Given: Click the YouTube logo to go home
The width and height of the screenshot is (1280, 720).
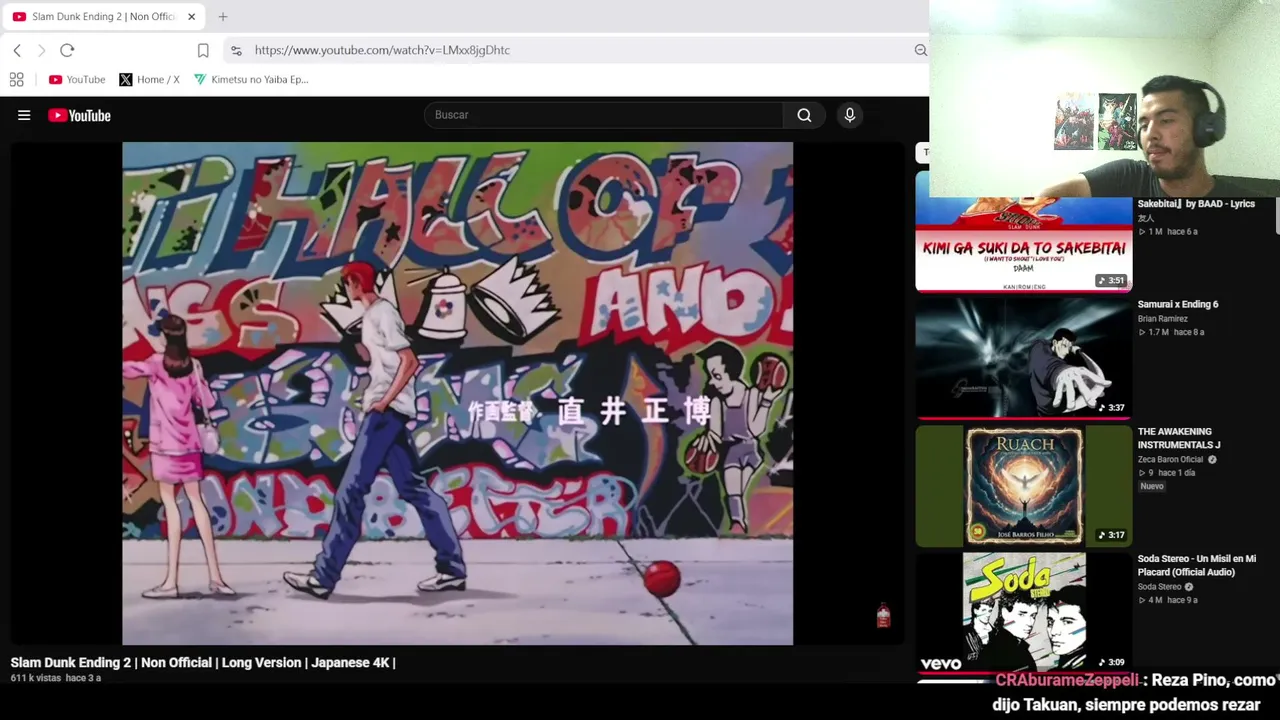Looking at the screenshot, I should (x=79, y=115).
